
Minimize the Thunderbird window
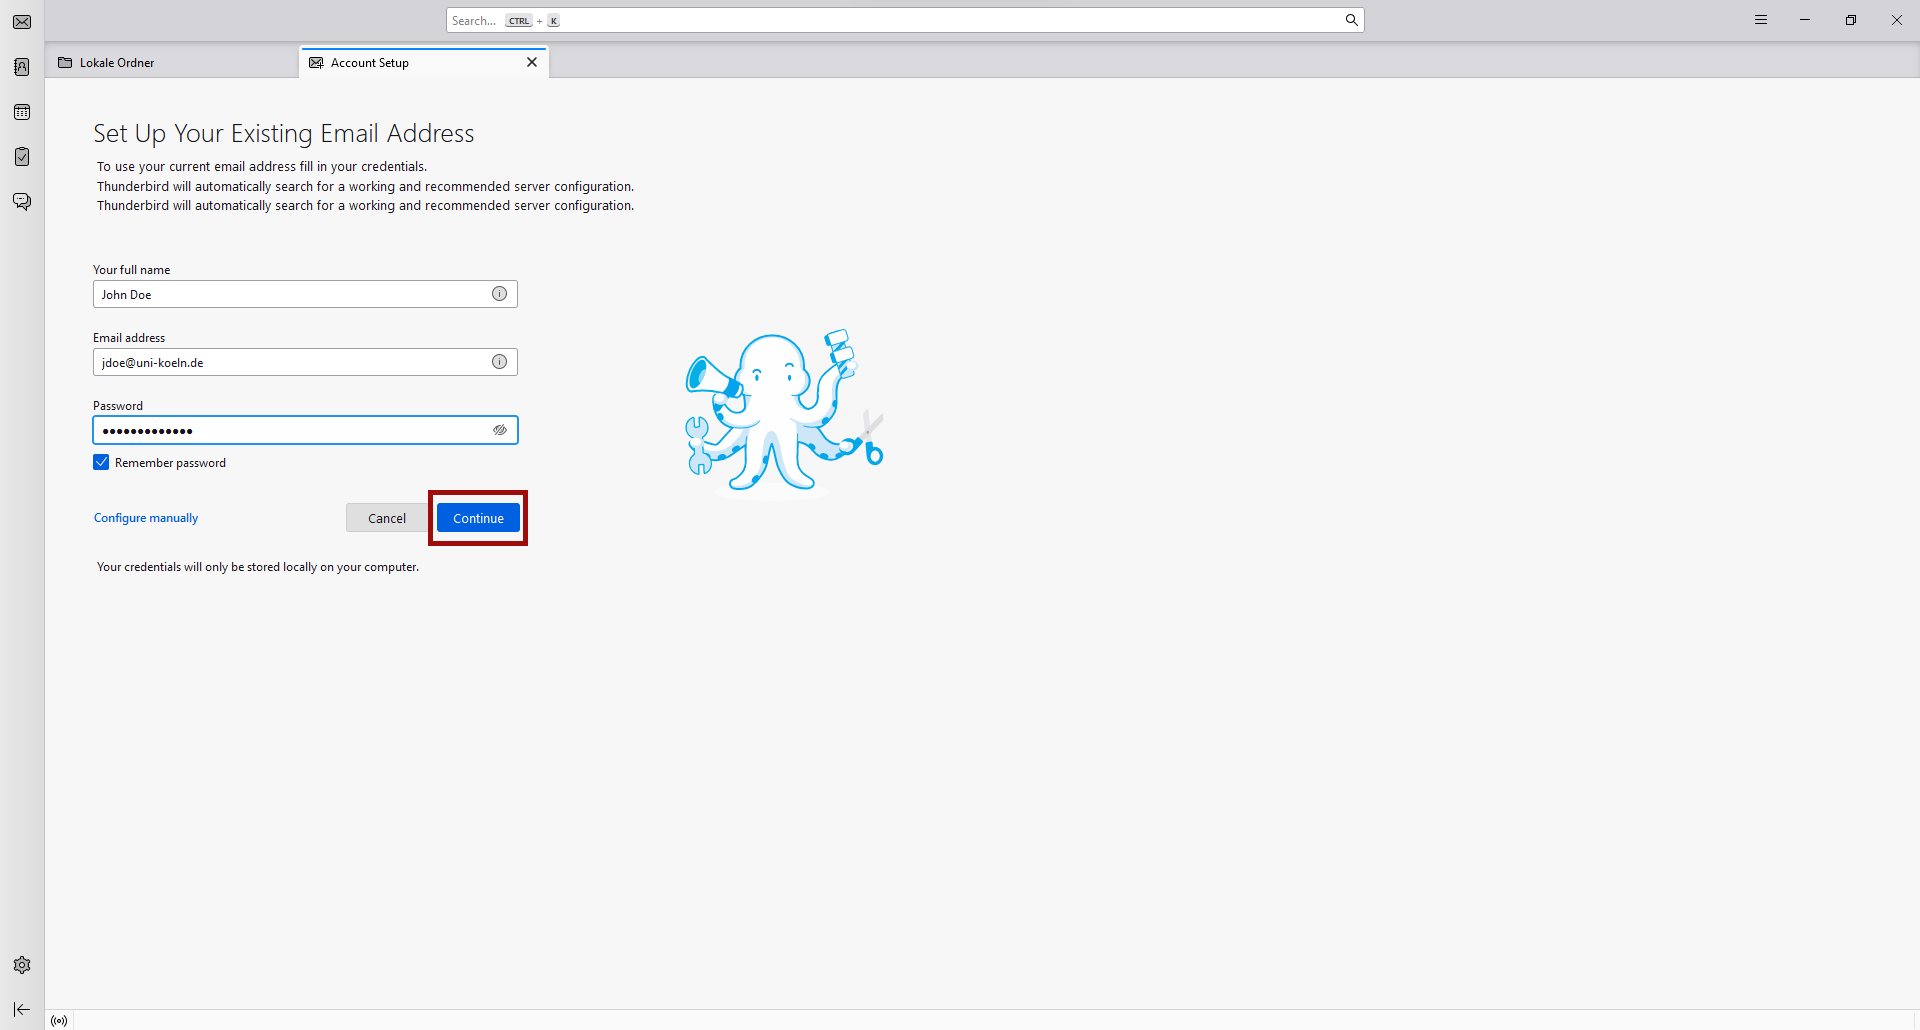[x=1805, y=20]
